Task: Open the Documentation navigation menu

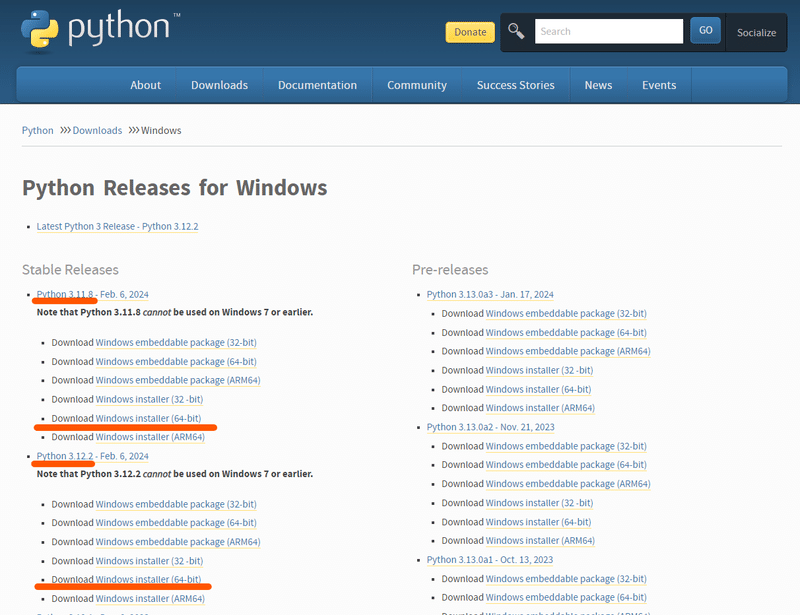Action: 317,85
